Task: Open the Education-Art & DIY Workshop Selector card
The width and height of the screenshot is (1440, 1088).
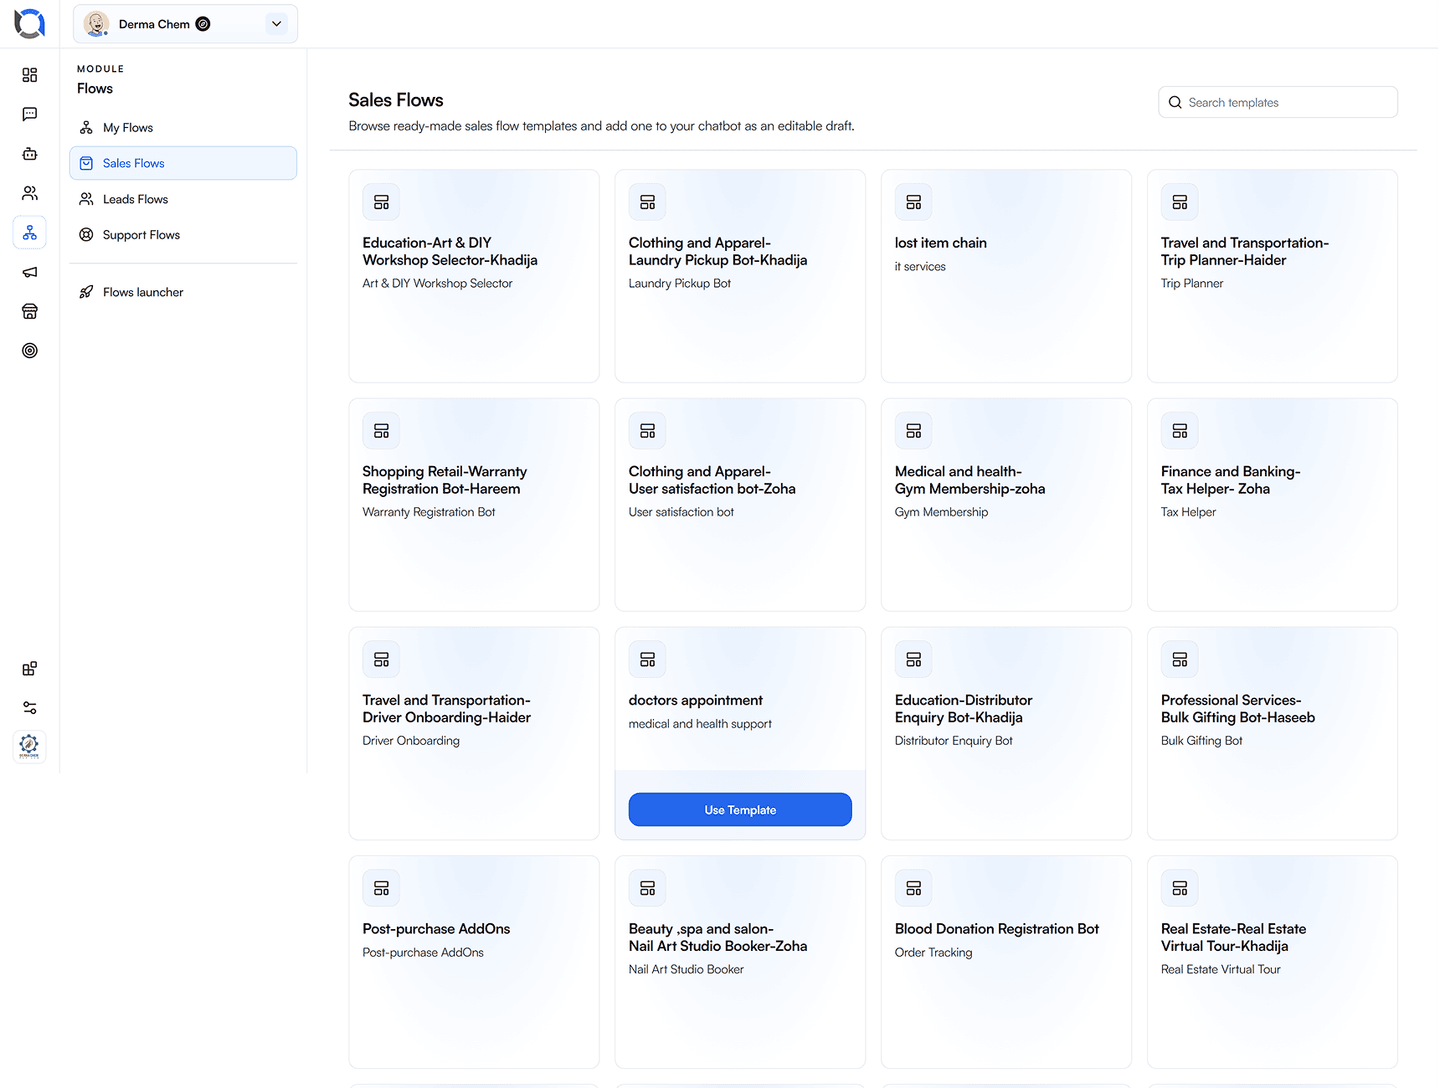Action: click(x=474, y=276)
